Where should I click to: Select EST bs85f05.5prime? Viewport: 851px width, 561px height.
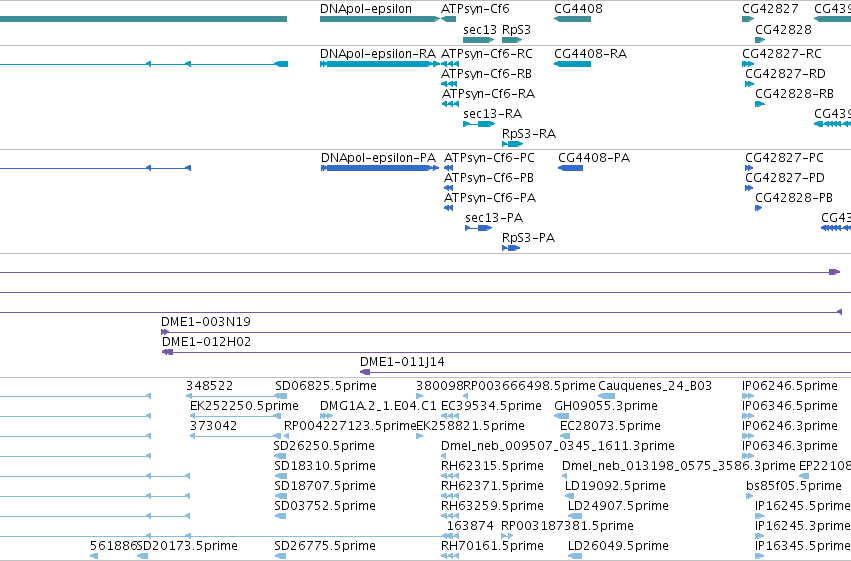793,486
